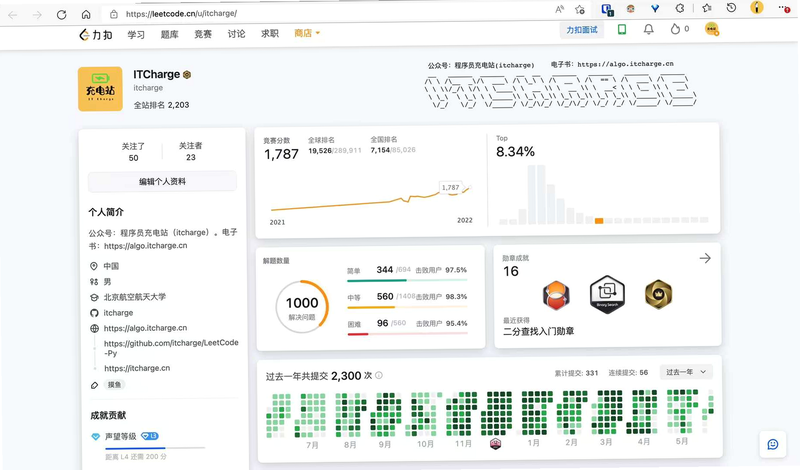Add page to favorites star icon
This screenshot has height=470, width=800.
(580, 9)
